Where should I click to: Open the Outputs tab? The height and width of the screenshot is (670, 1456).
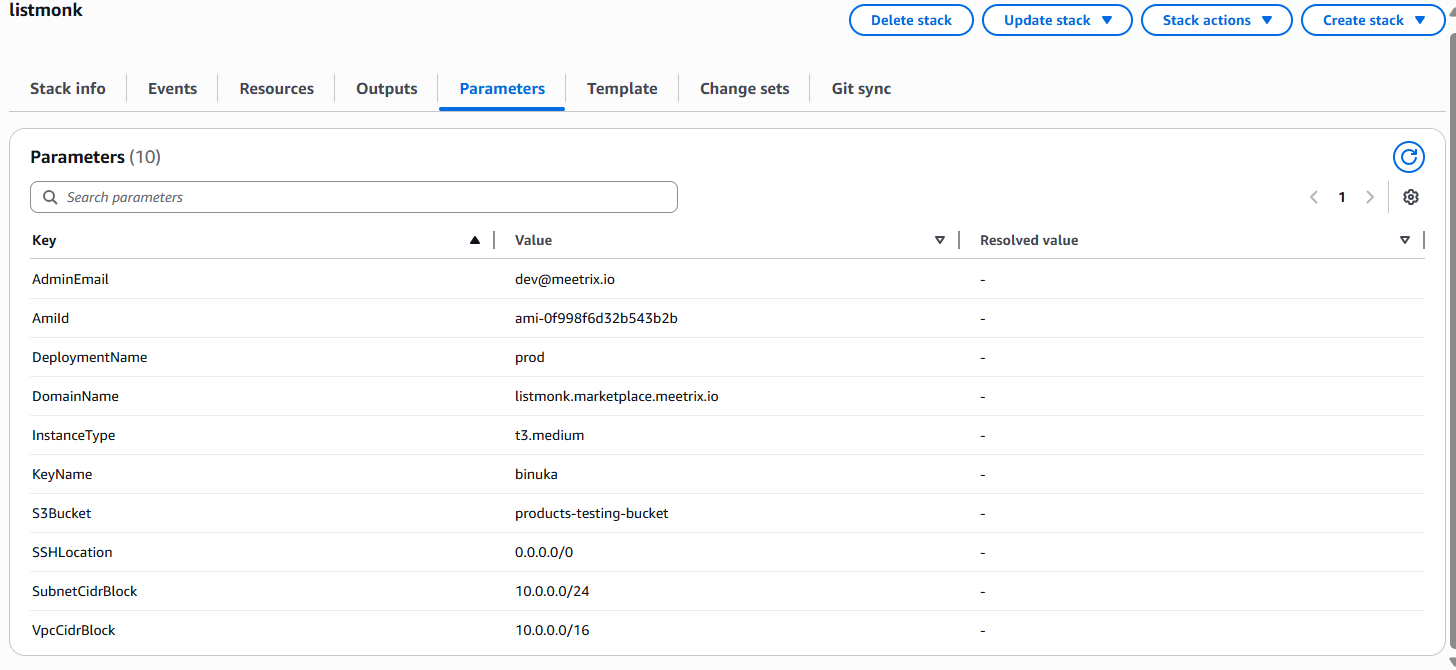[x=387, y=88]
